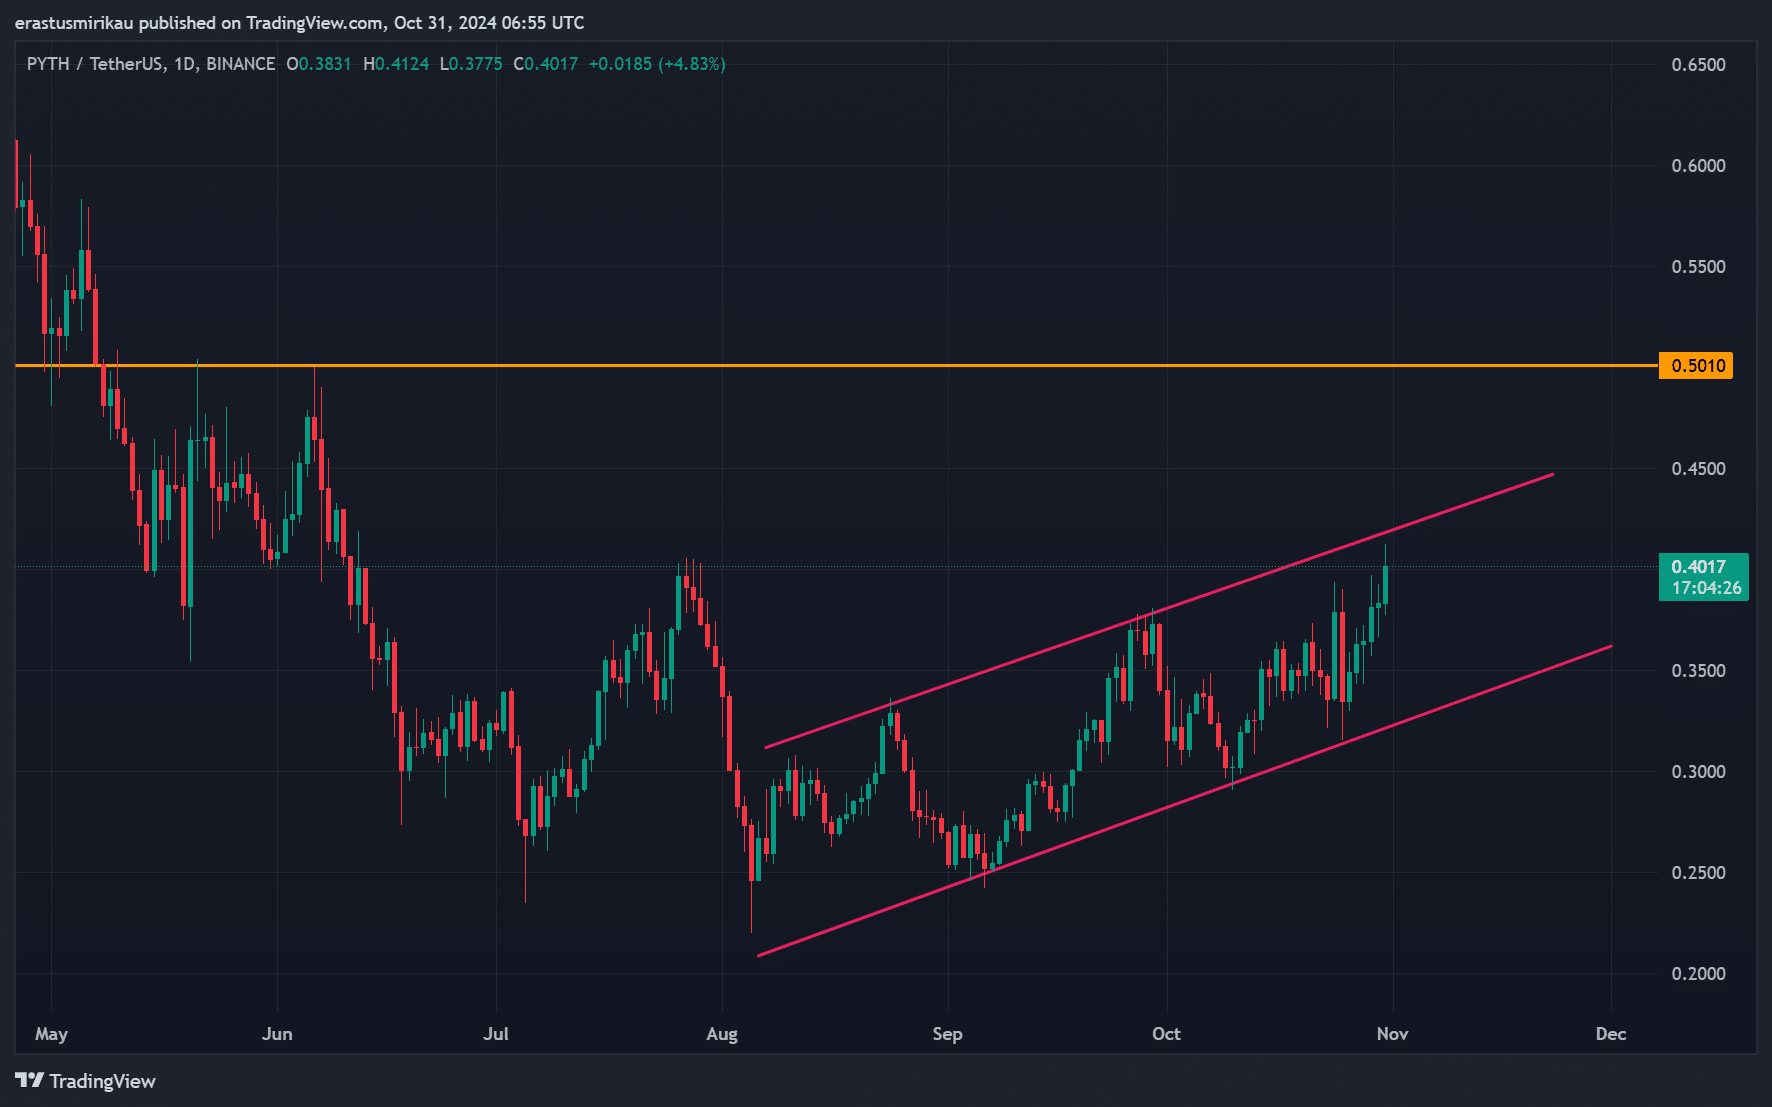The image size is (1772, 1107).
Task: Click the published on TradingView.com header text
Action: point(300,23)
